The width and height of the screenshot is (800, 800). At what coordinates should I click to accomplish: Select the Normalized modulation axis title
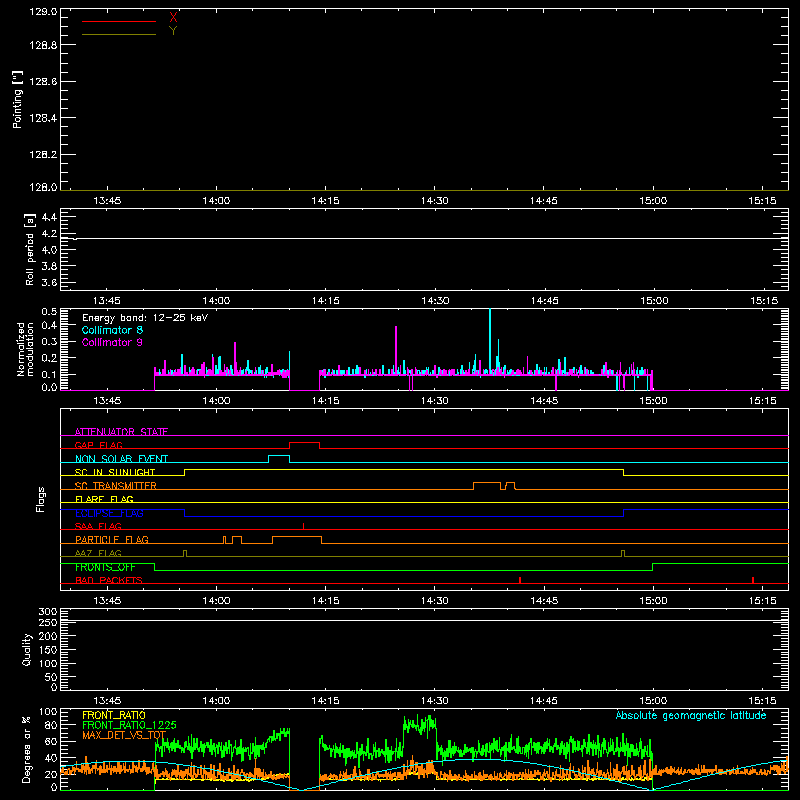coord(25,349)
